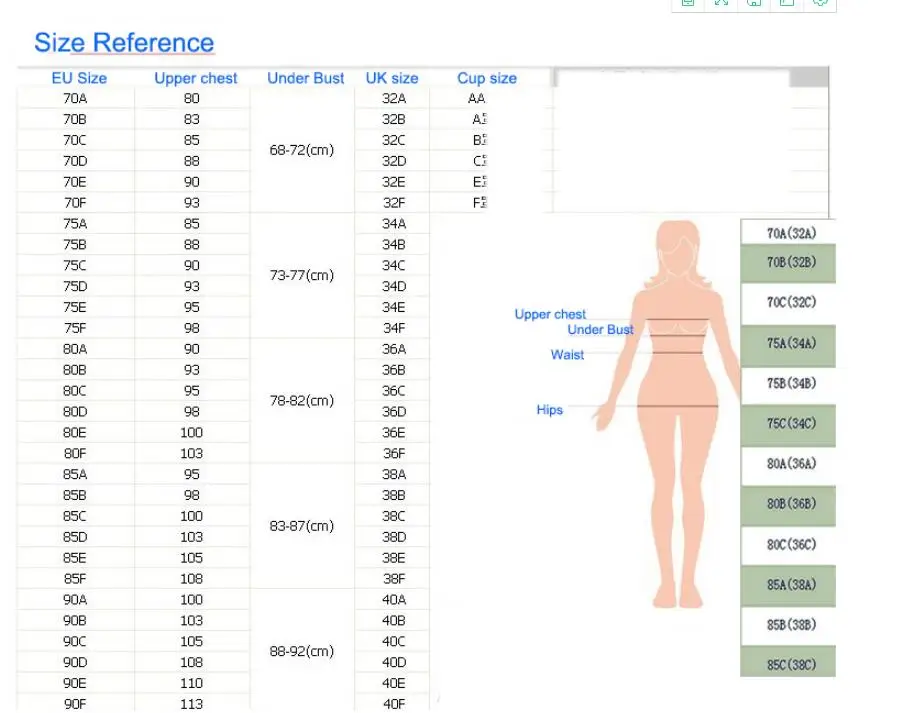
Task: Click the 80B(36B) entry in right list
Action: point(789,506)
